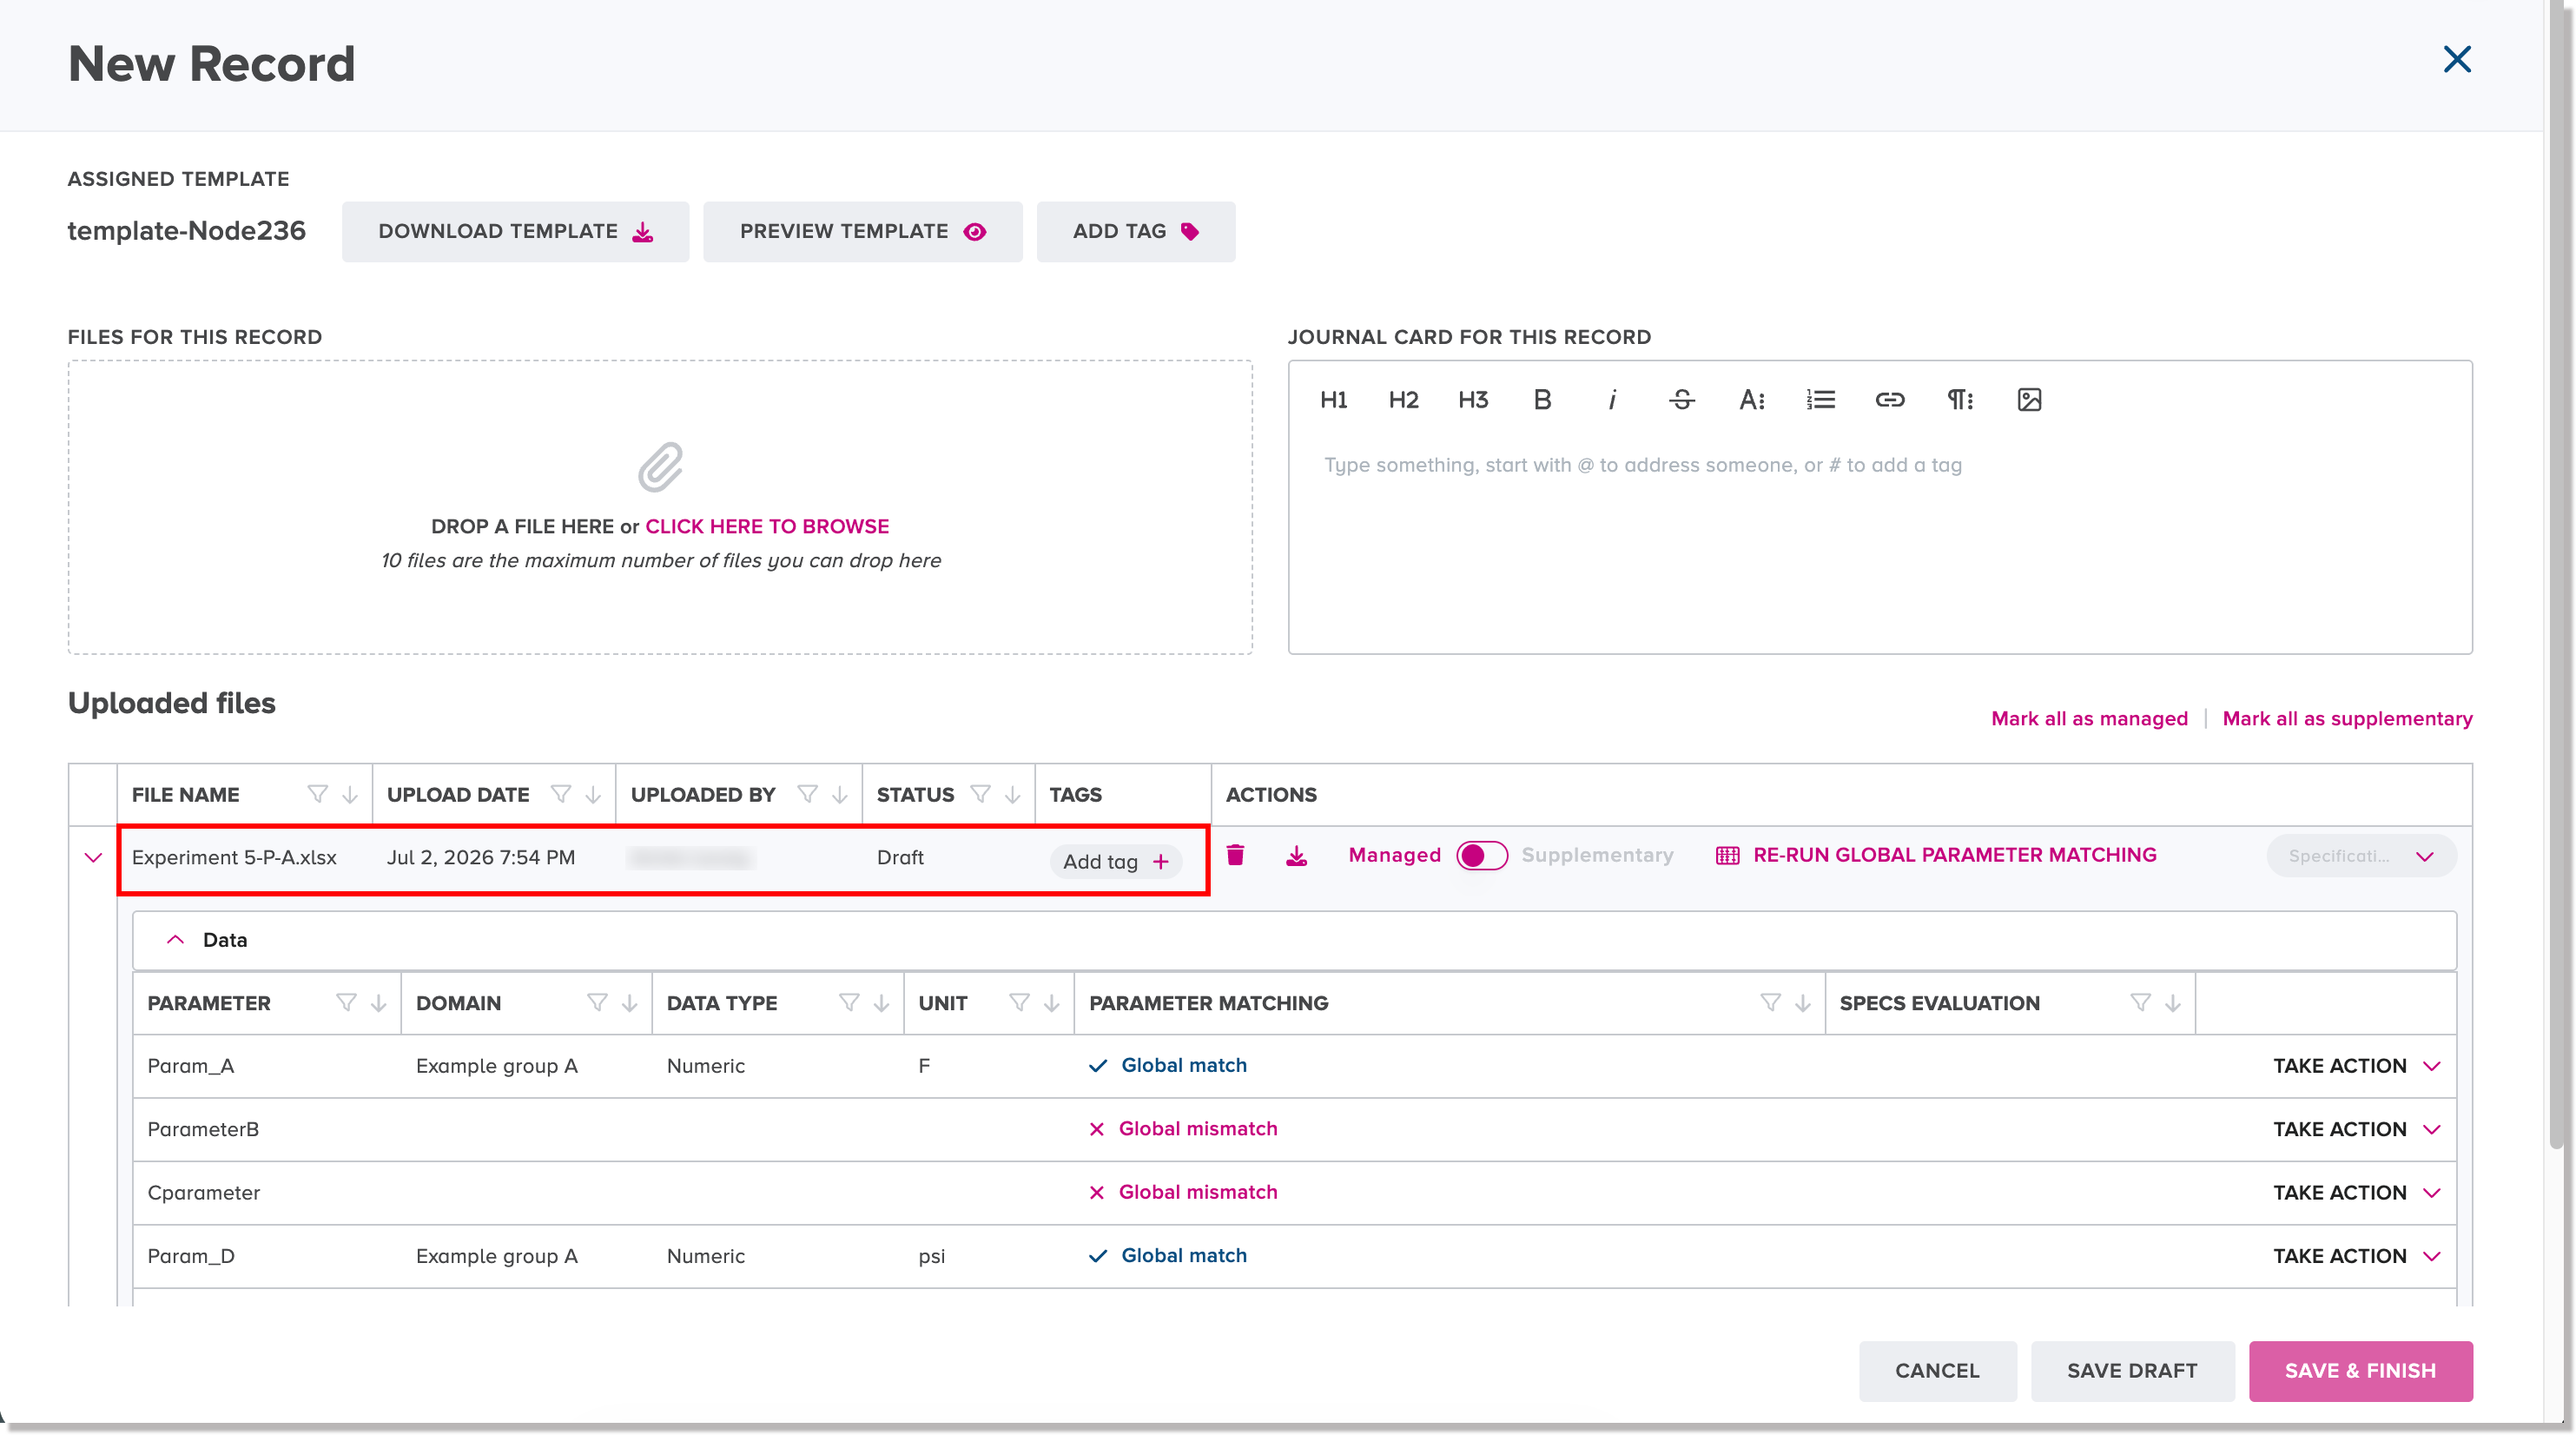Image resolution: width=2576 pixels, height=1435 pixels.
Task: Open Take Action menu for ParameterB
Action: point(2357,1129)
